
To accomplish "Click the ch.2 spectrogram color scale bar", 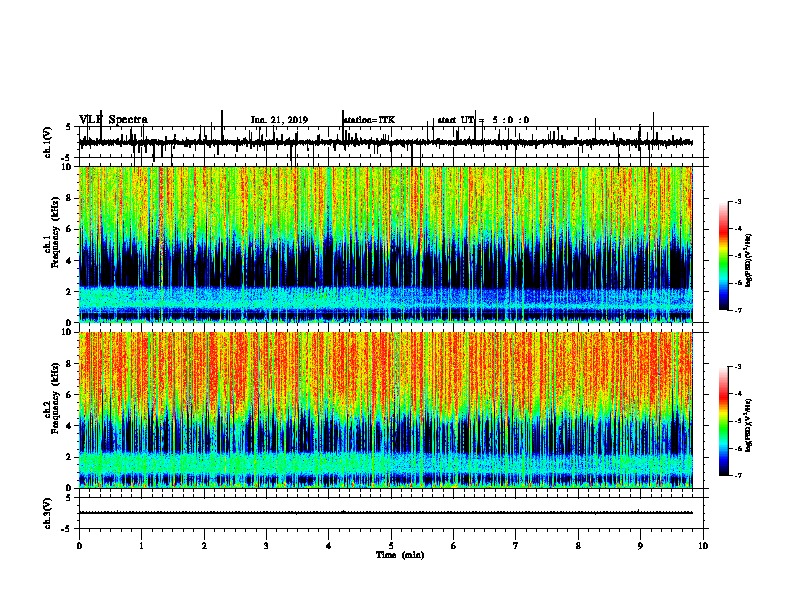I will (x=723, y=421).
